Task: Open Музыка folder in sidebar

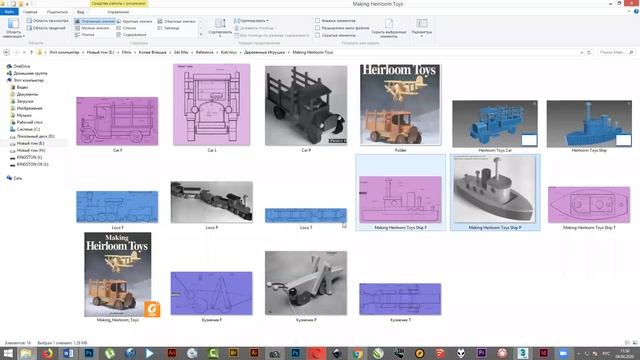Action: pos(24,115)
